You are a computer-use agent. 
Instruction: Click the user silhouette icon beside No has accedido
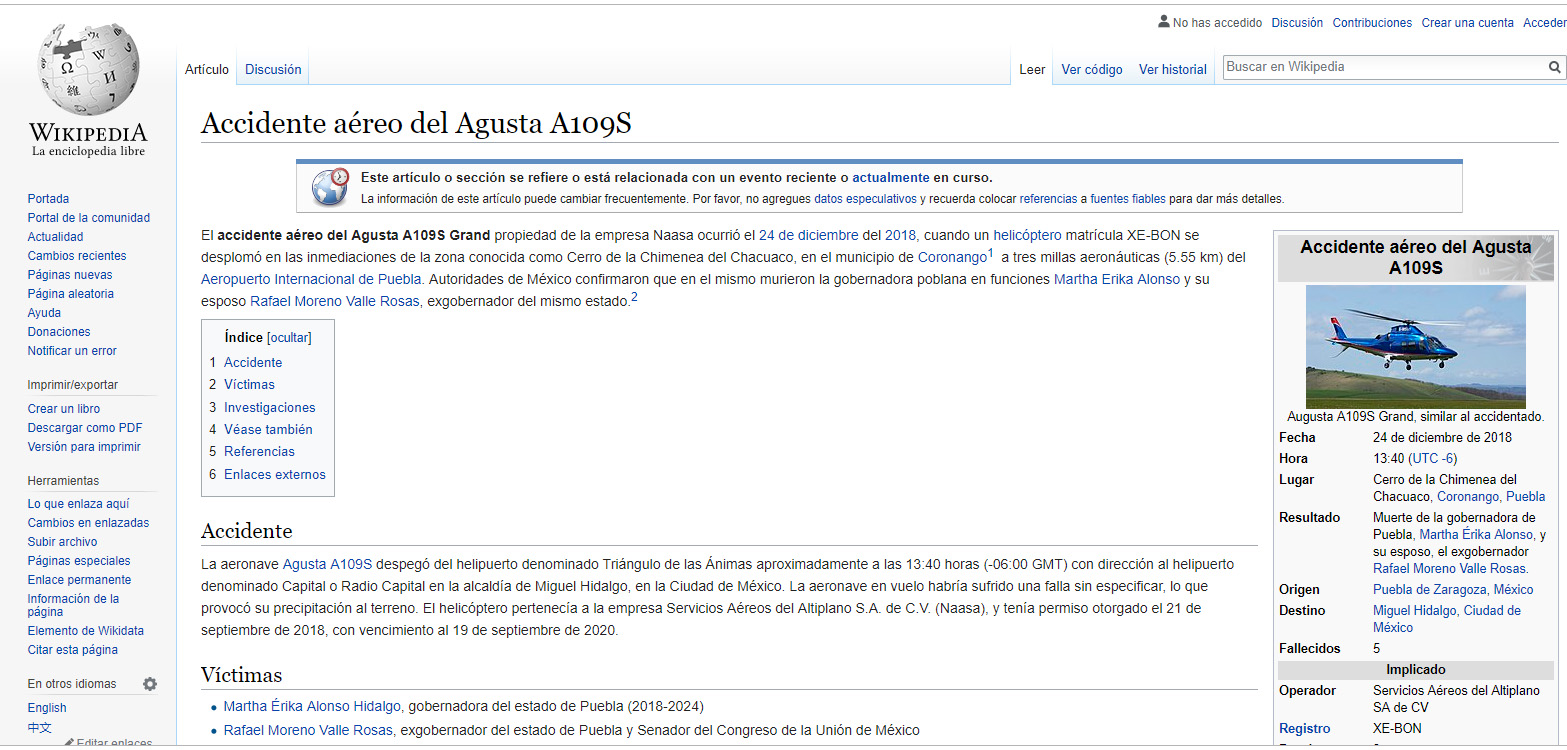coord(1164,21)
